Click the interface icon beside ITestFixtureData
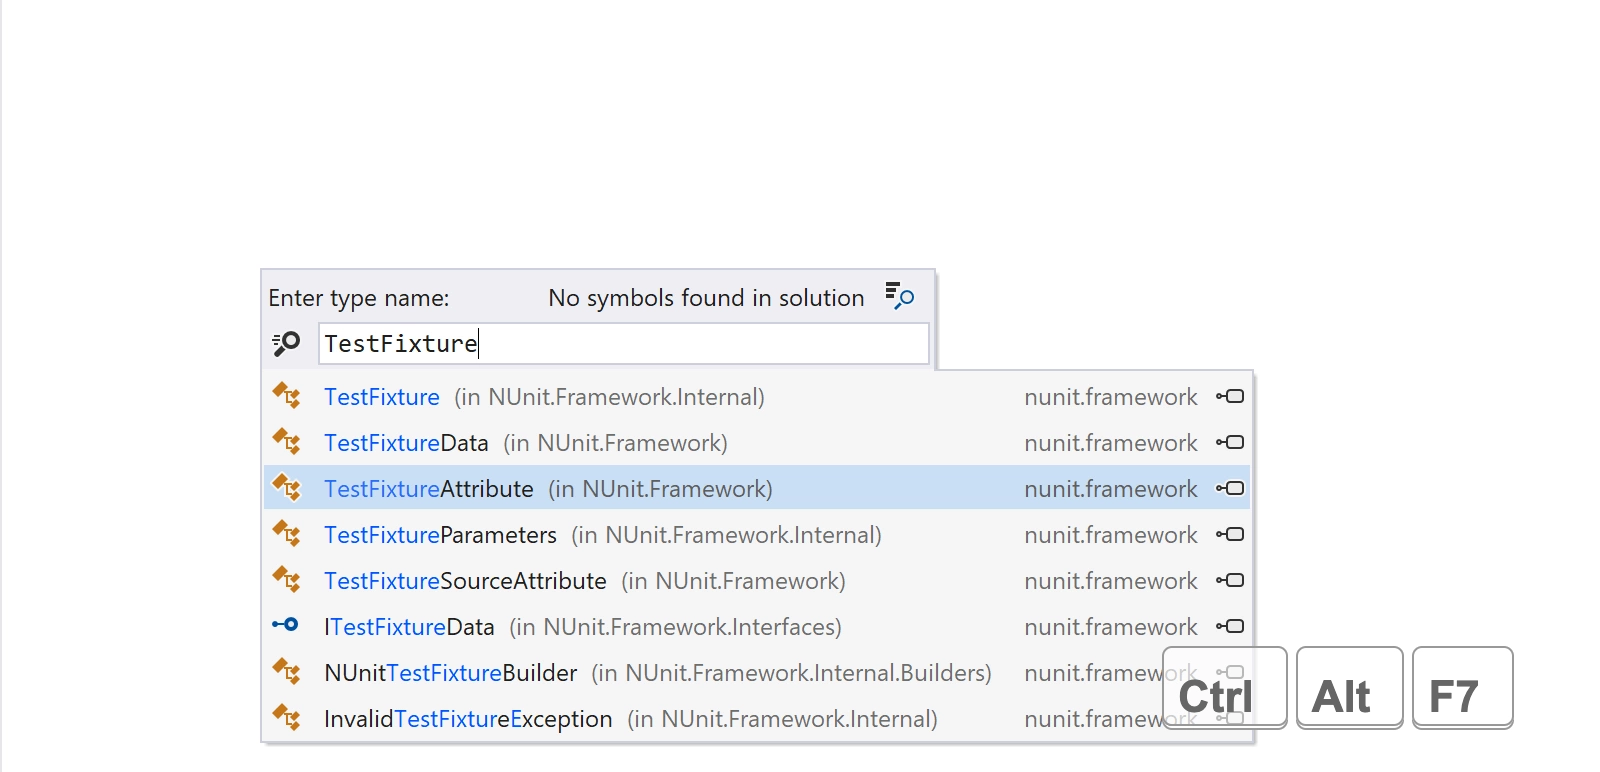The image size is (1600, 772). point(286,625)
